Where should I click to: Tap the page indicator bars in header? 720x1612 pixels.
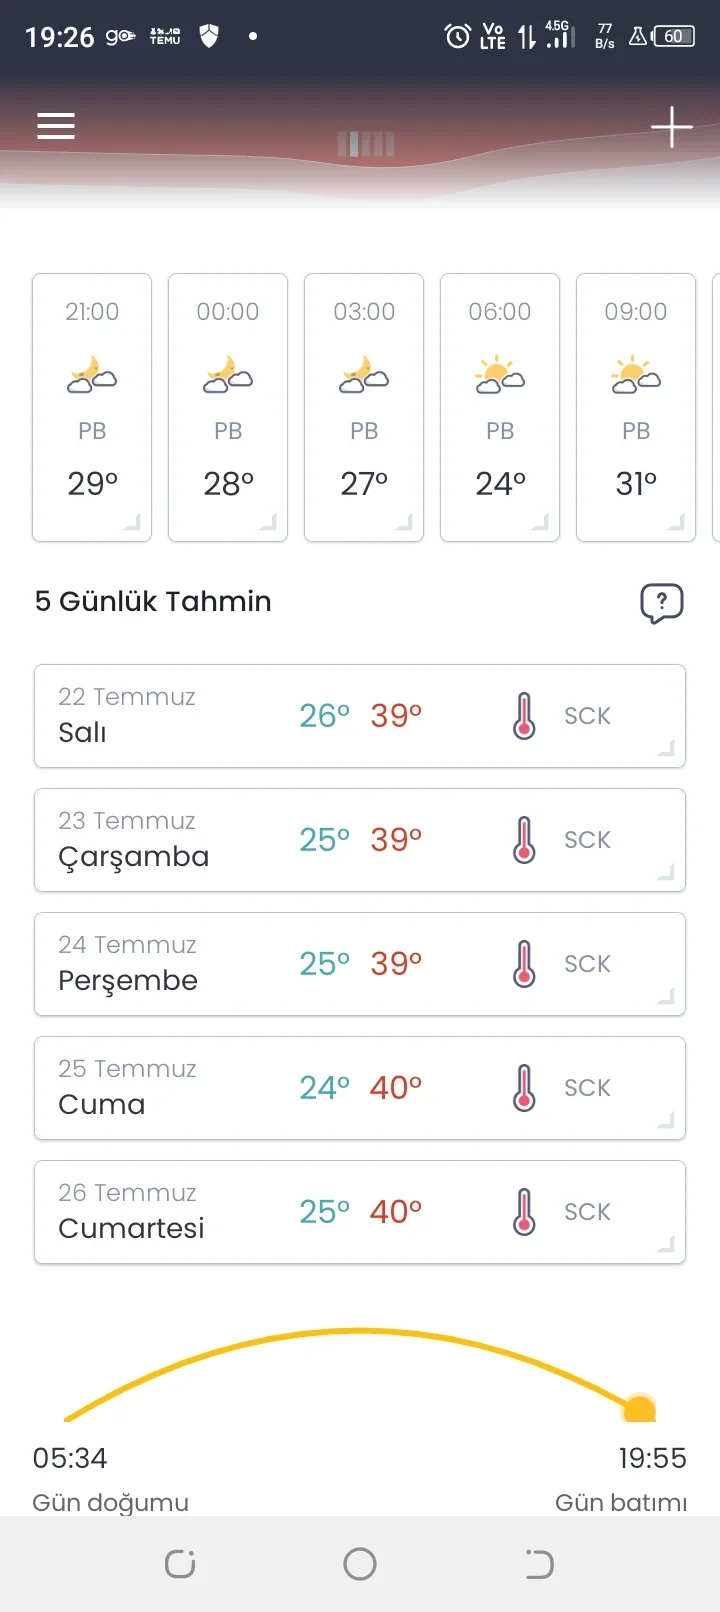click(366, 144)
